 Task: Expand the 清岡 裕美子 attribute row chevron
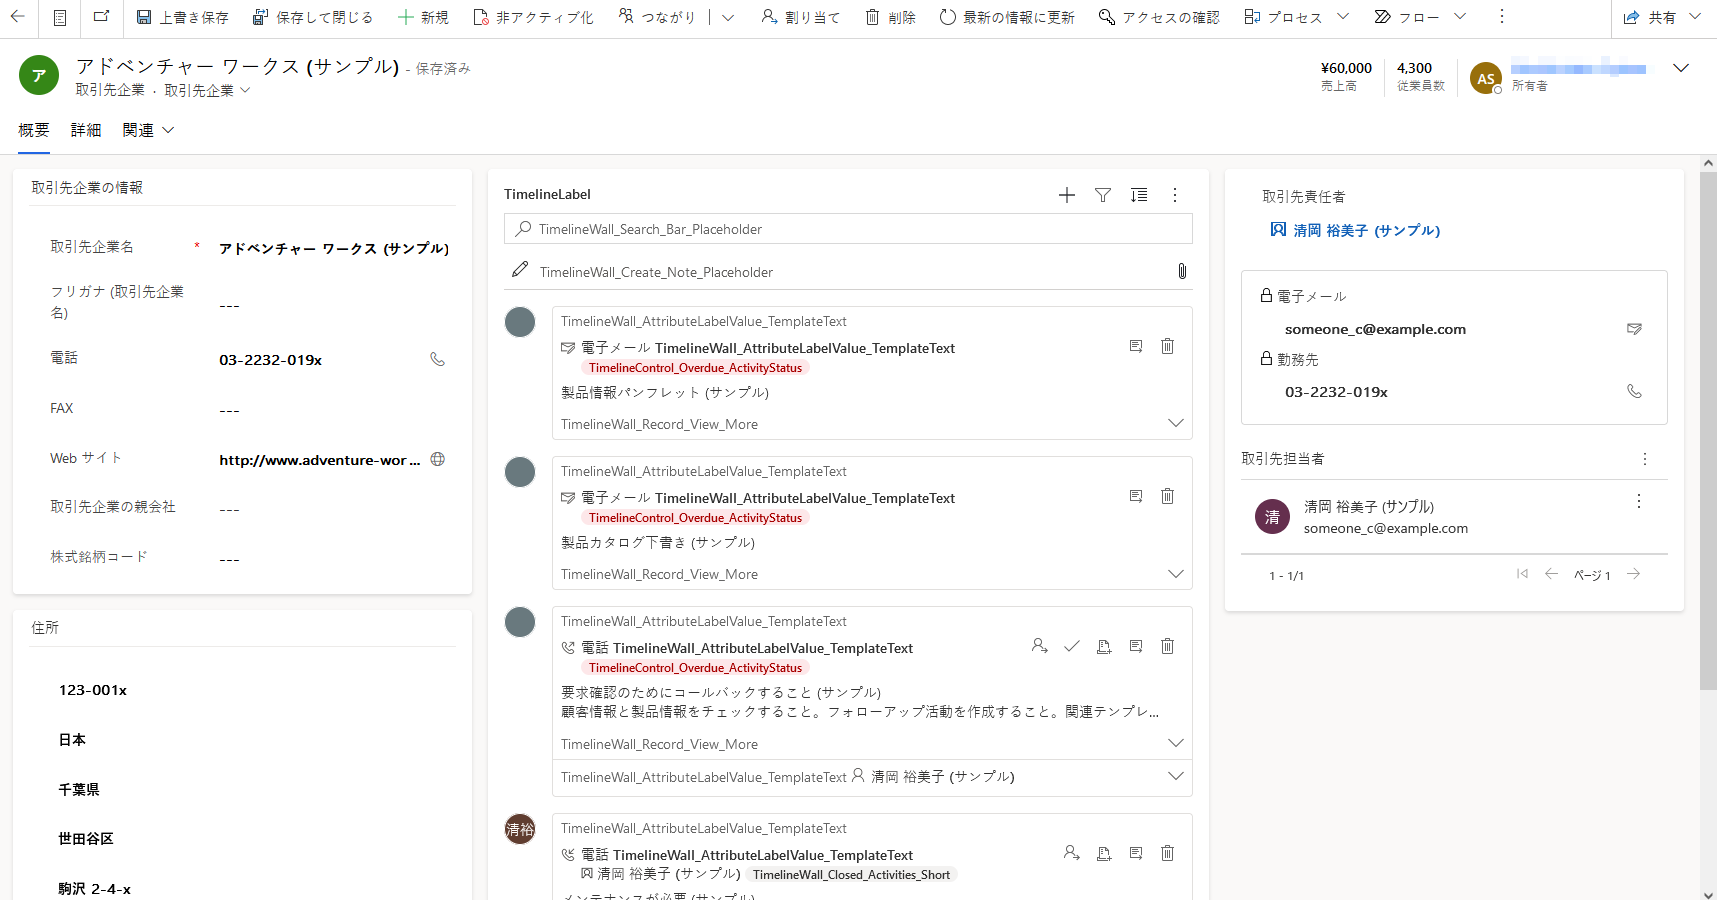click(1176, 776)
